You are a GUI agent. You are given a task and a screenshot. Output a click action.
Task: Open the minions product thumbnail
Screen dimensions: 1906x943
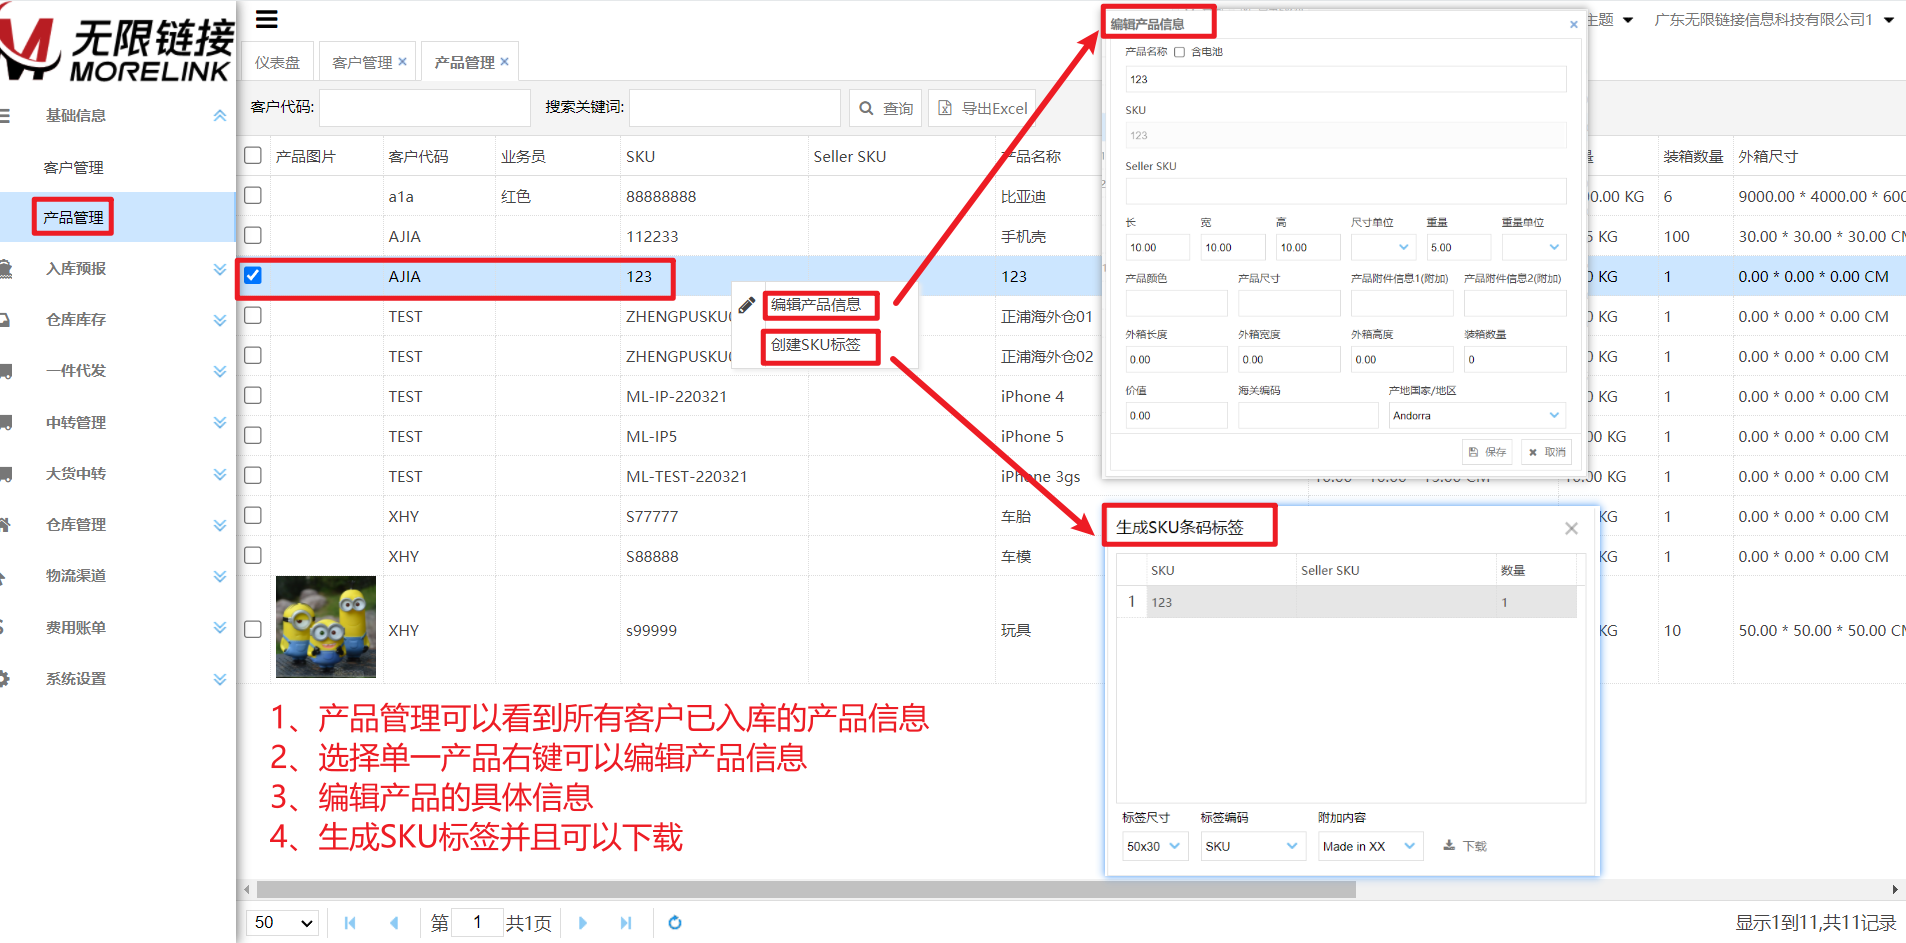(x=326, y=627)
